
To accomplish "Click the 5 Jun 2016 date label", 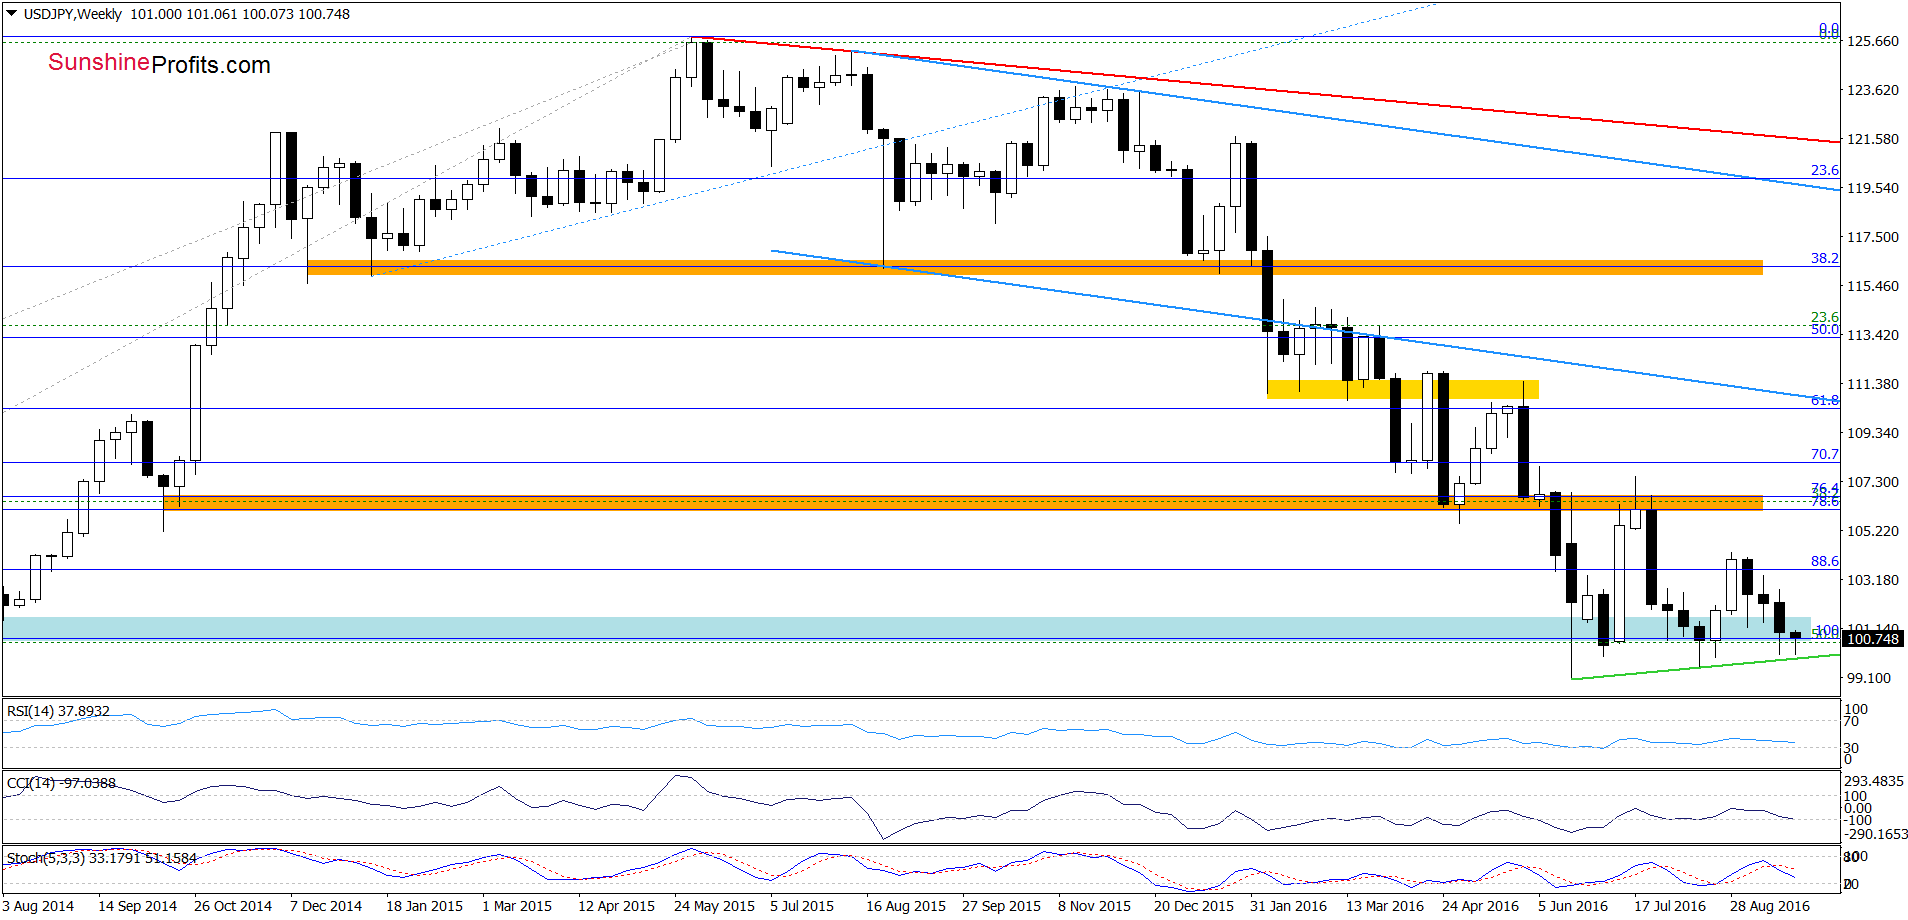I will [1573, 906].
